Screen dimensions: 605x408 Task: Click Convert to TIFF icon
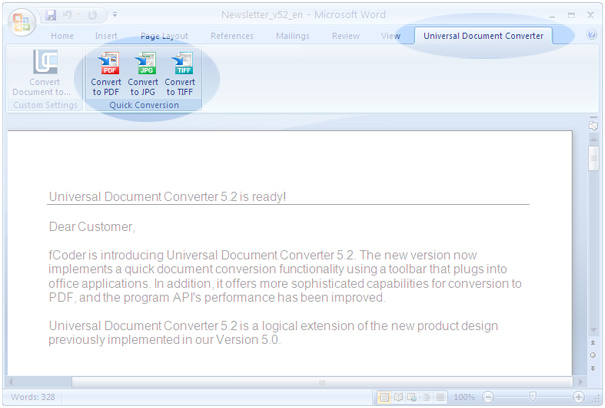pyautogui.click(x=180, y=74)
